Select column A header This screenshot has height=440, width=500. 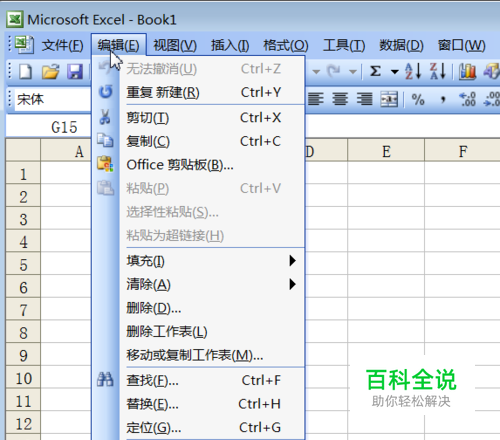tap(66, 151)
